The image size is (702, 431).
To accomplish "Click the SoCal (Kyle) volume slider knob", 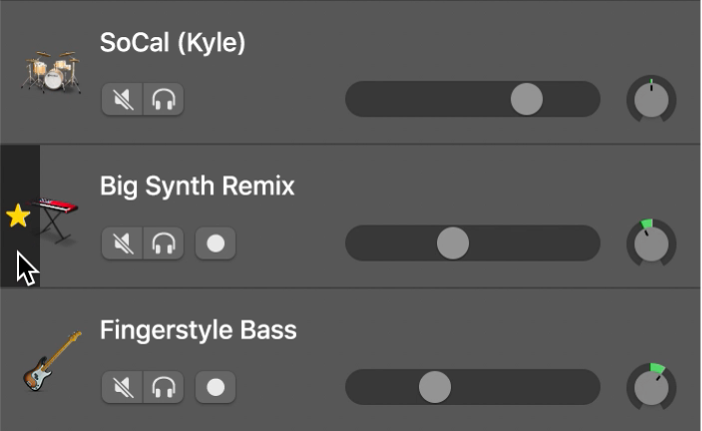I will click(x=526, y=99).
